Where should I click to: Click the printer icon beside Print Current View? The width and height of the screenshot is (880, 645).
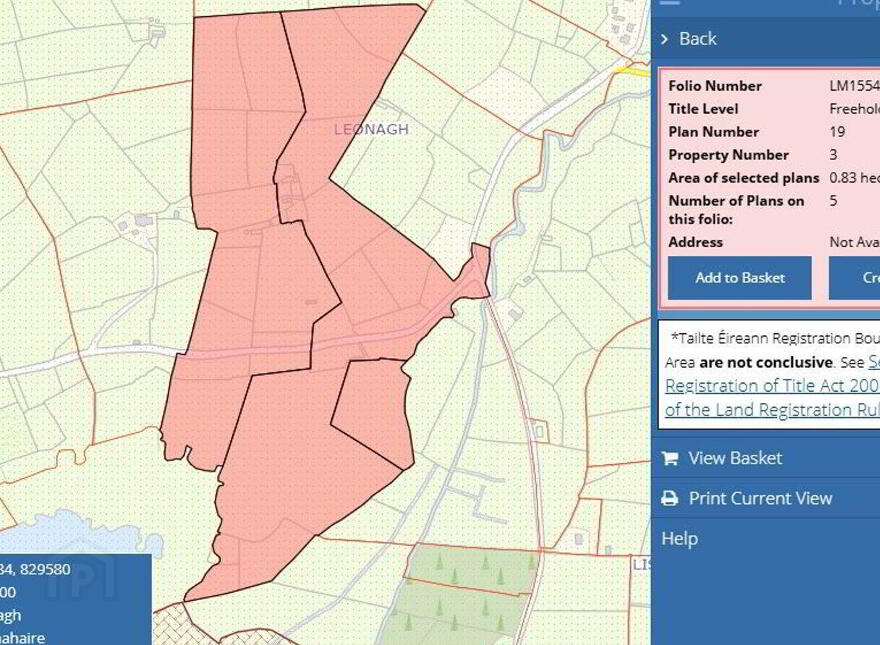[x=670, y=498]
